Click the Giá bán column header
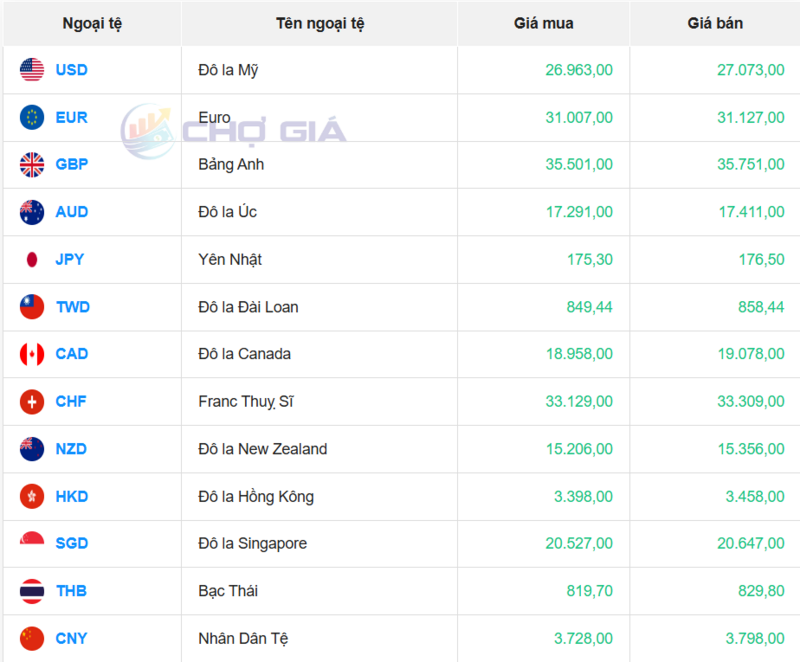Image resolution: width=800 pixels, height=662 pixels. pos(715,23)
